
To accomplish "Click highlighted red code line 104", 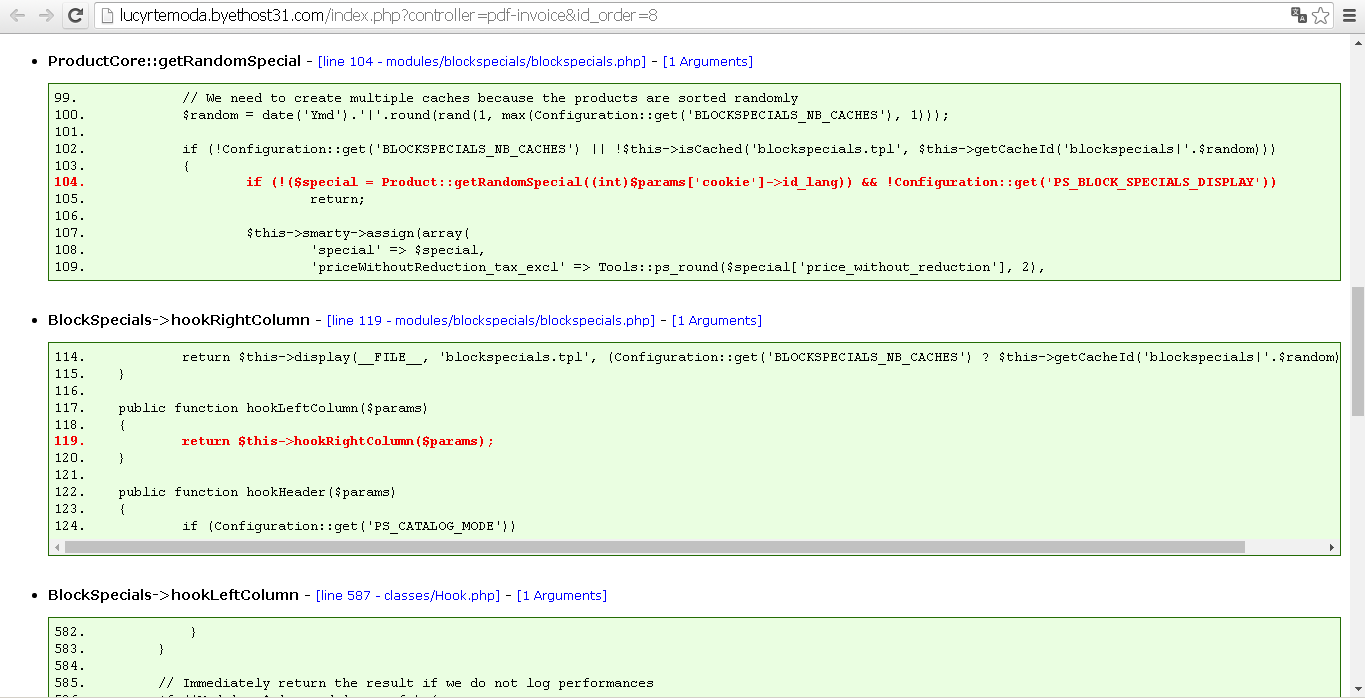I will pos(761,182).
